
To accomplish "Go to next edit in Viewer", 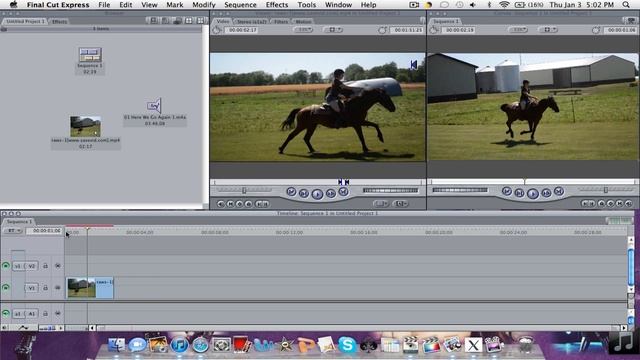I will pyautogui.click(x=343, y=191).
